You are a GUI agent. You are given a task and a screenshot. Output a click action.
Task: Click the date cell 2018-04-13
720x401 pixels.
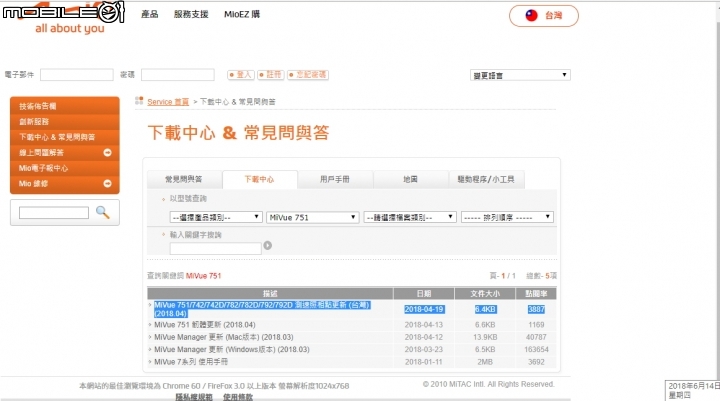click(x=424, y=325)
